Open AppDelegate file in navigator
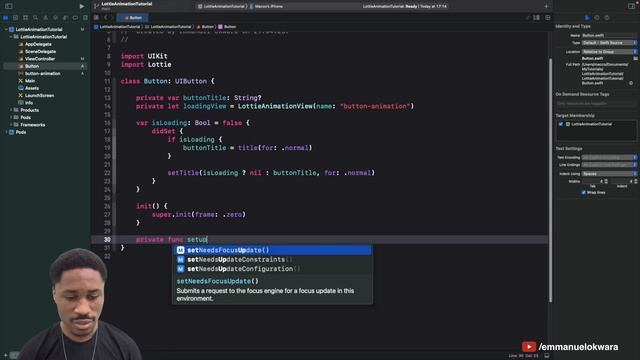The height and width of the screenshot is (360, 640). [38, 44]
